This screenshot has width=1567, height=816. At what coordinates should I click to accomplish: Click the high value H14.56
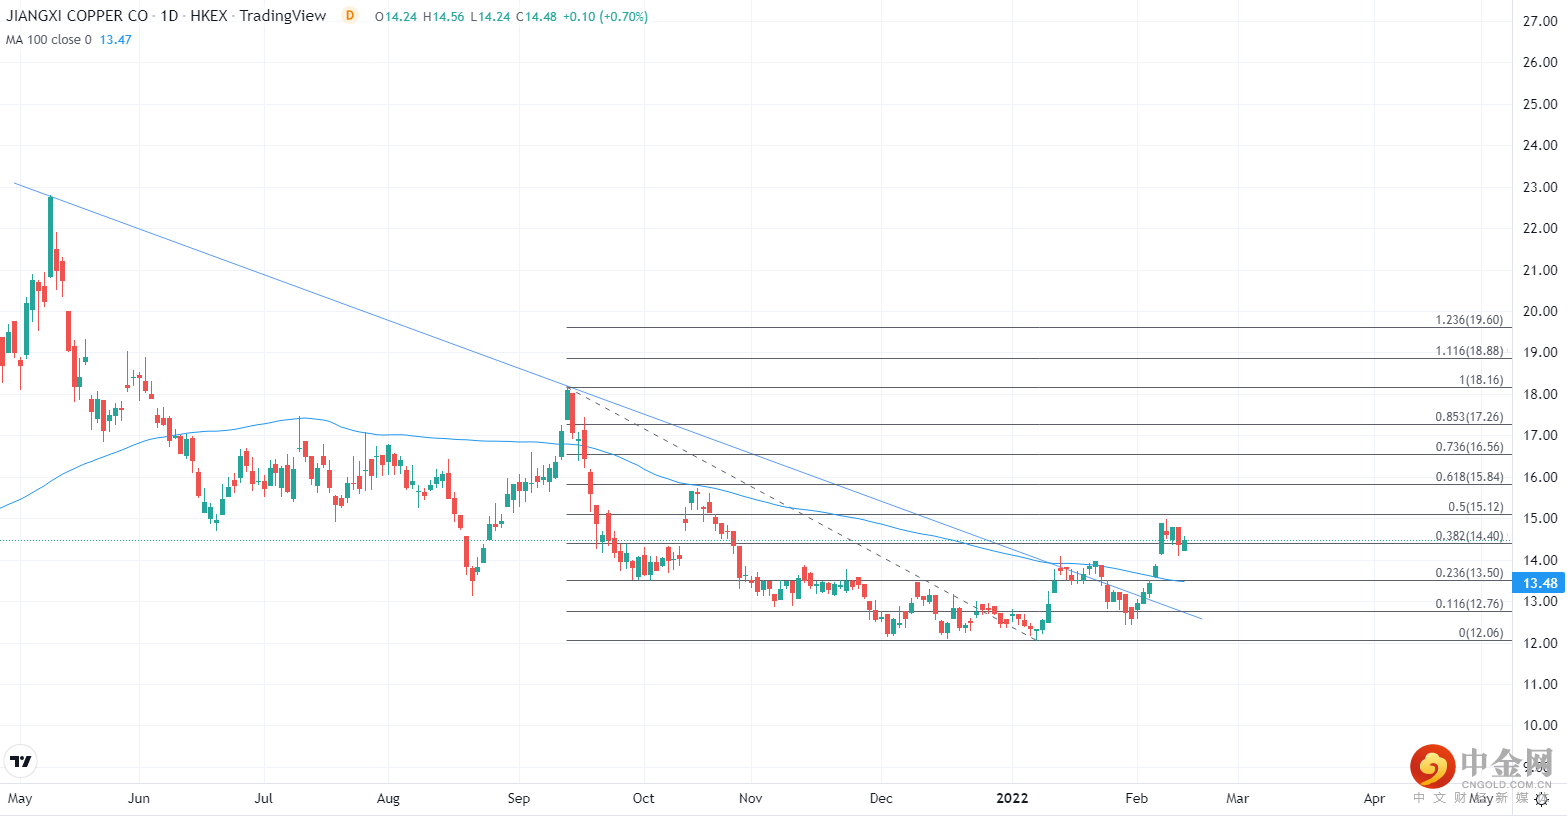(x=444, y=17)
